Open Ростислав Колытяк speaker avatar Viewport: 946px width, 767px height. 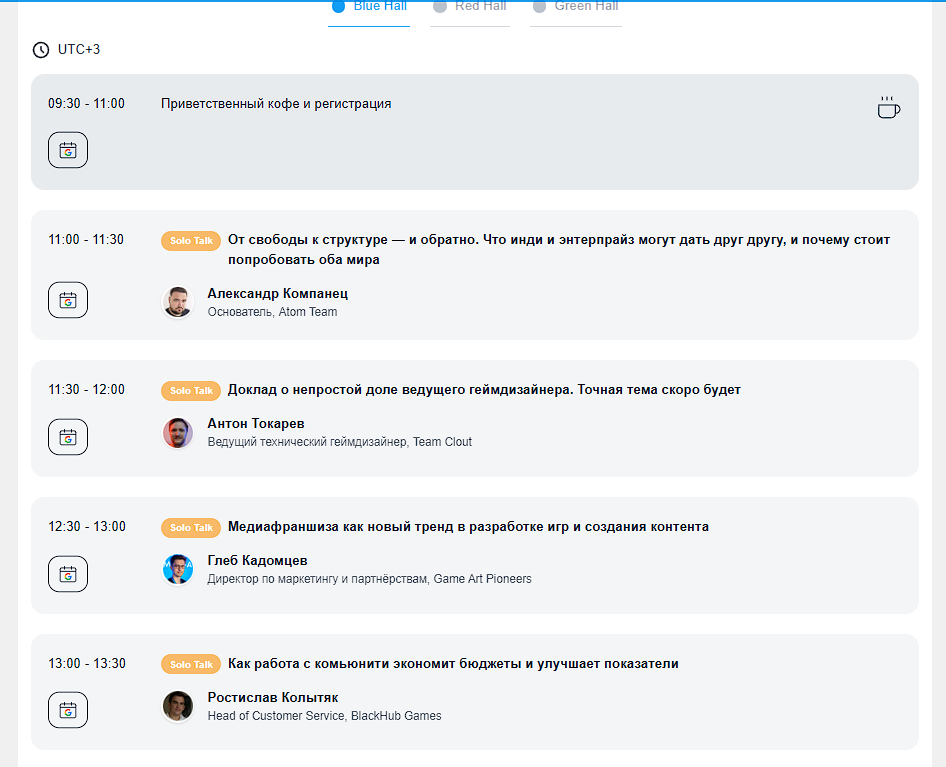[177, 706]
